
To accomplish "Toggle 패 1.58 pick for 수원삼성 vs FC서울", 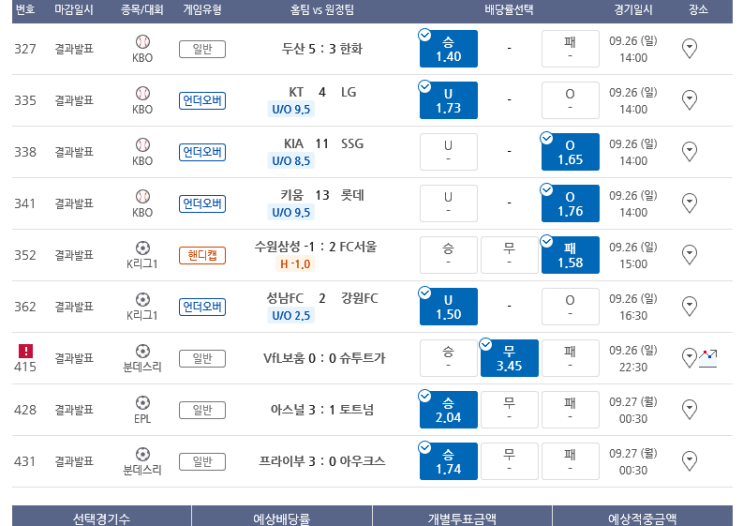I will coord(570,255).
